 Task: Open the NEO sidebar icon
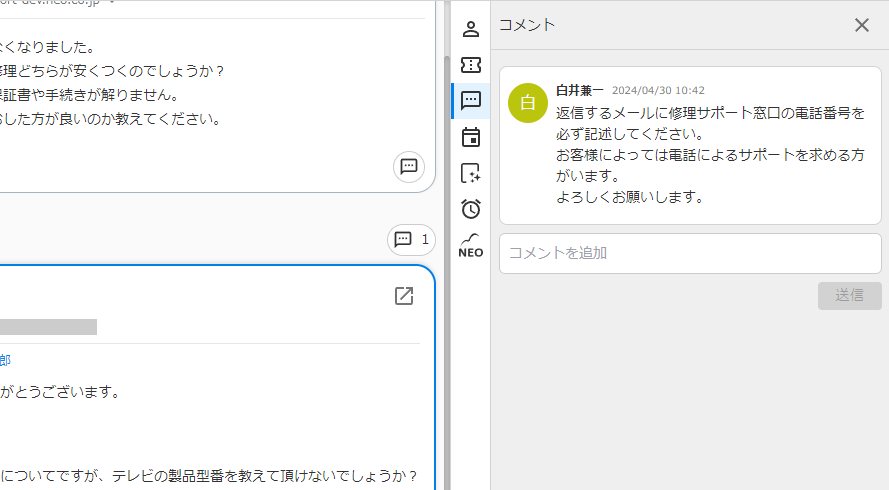[x=471, y=246]
